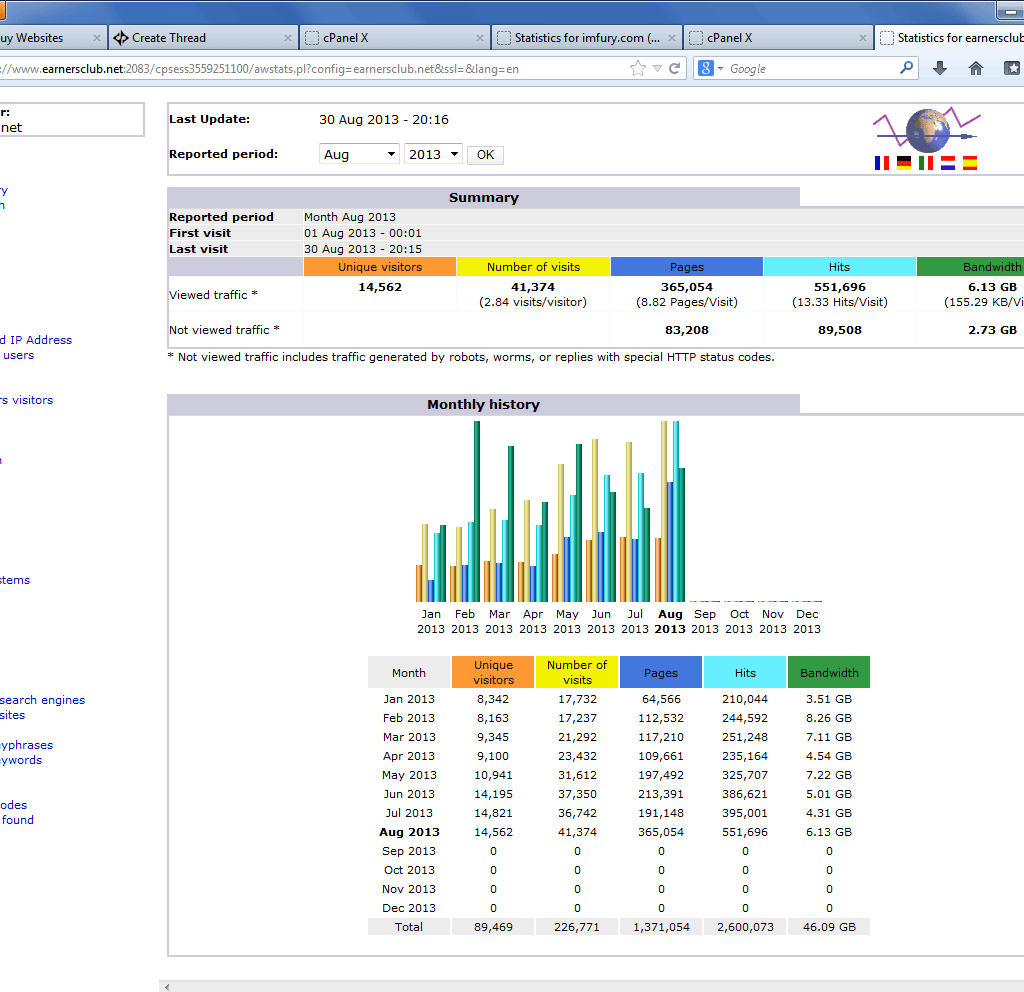Select the total hits value 2,600,073
The height and width of the screenshot is (992, 1024).
(x=745, y=927)
